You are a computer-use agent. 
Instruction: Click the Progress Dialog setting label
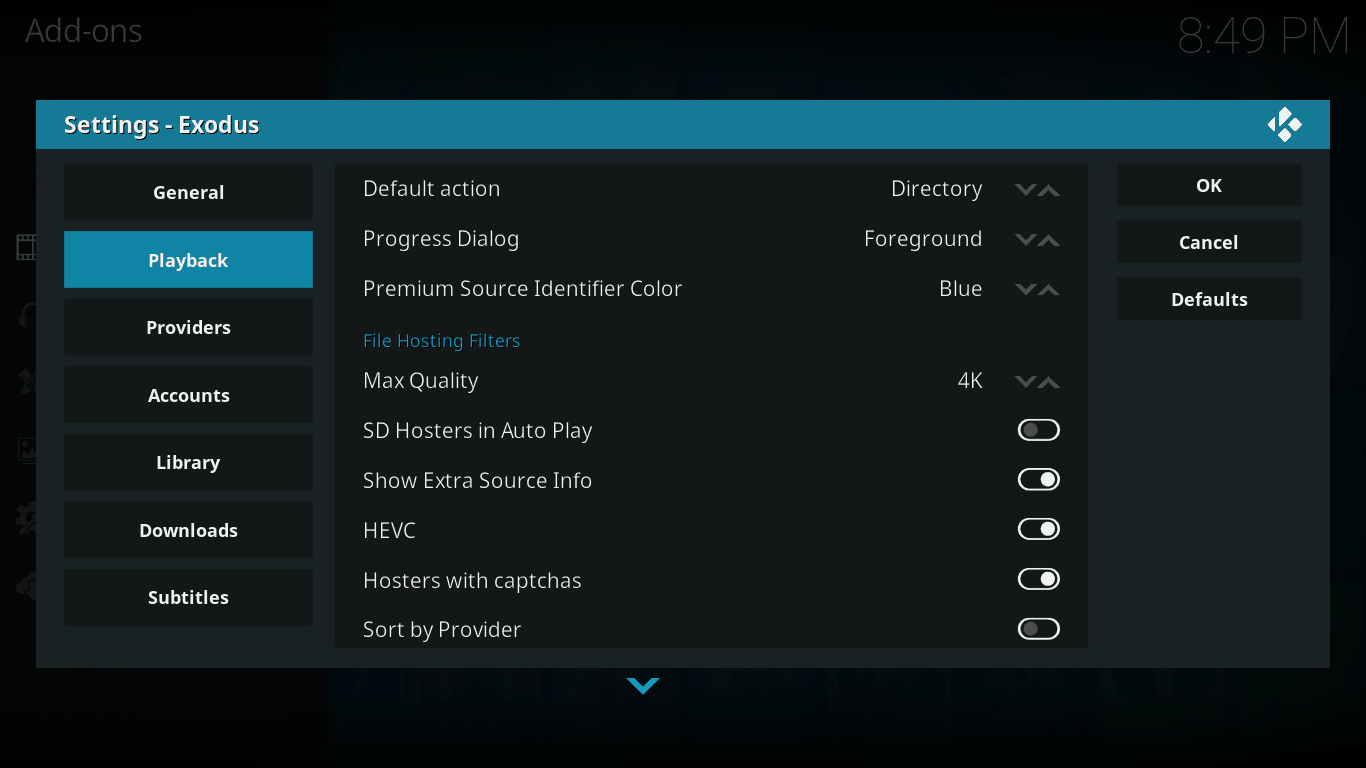pos(441,239)
